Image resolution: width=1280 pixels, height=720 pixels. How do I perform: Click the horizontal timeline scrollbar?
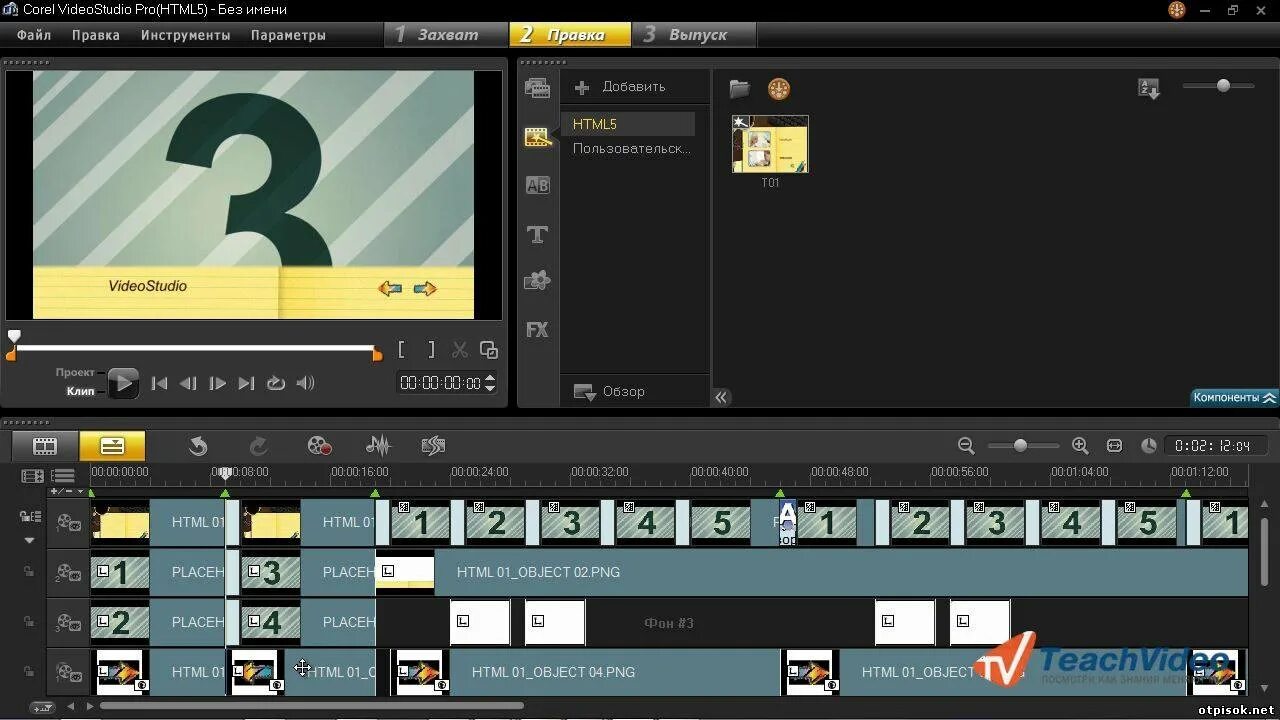click(x=312, y=706)
